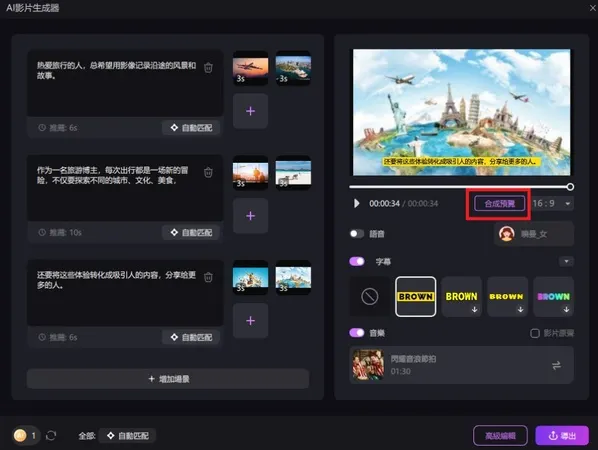Click 自動匹配 for the second scene
The height and width of the screenshot is (450, 598).
click(191, 232)
